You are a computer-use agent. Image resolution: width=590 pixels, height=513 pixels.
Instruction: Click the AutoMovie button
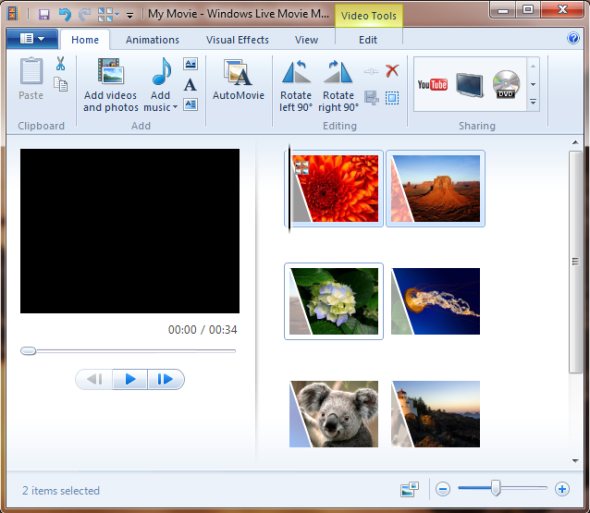pos(238,80)
